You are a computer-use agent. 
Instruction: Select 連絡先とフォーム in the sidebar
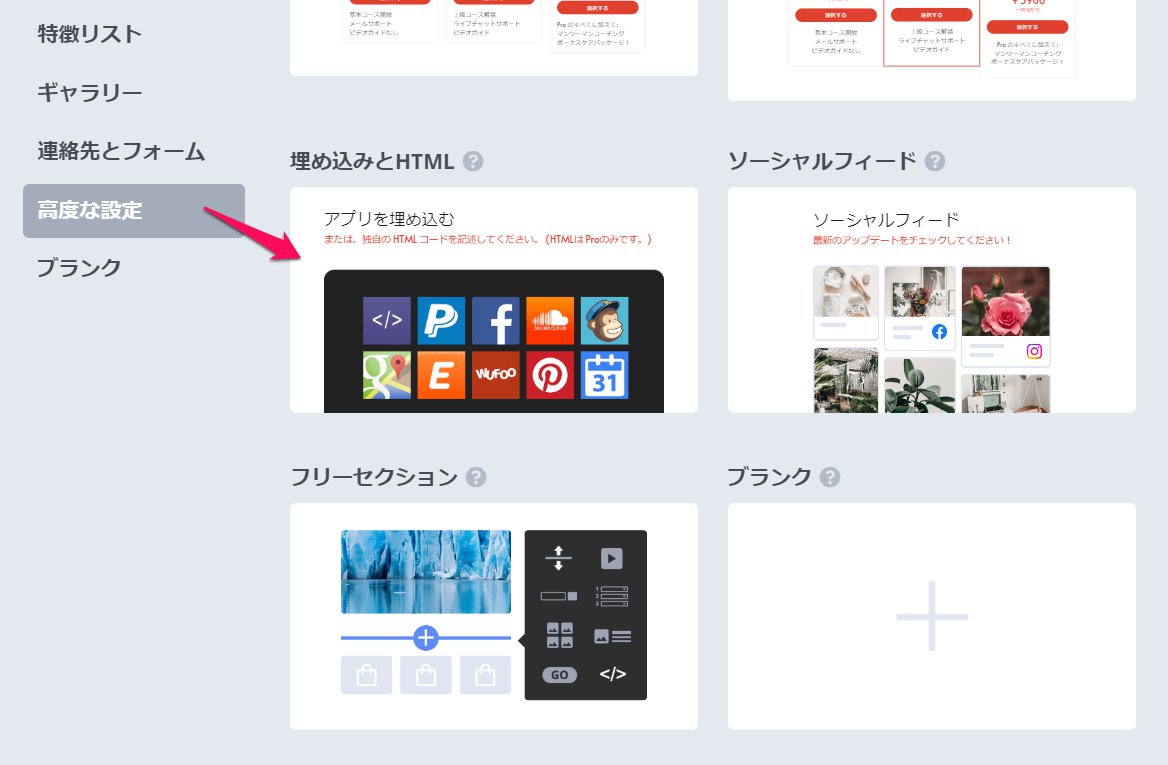tap(121, 151)
